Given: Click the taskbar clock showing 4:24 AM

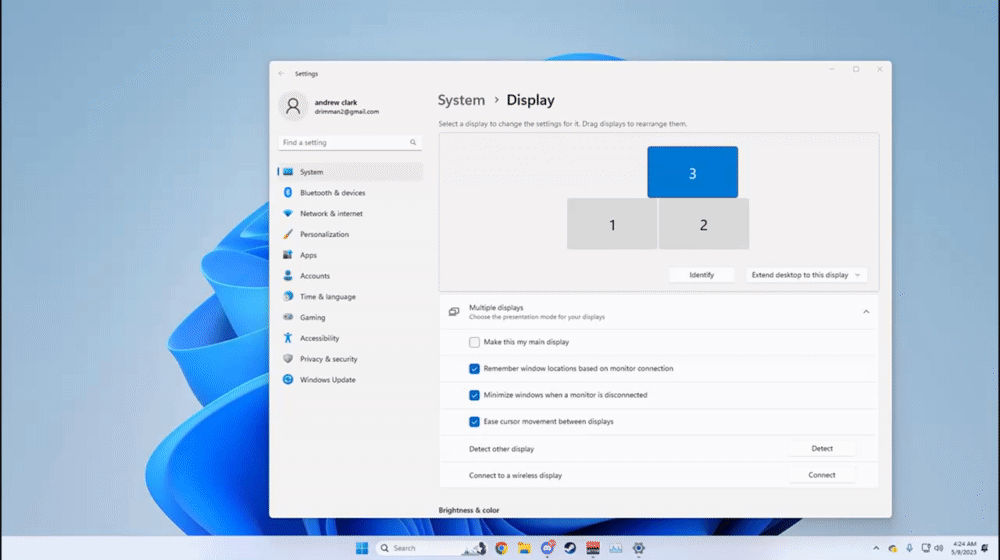Looking at the screenshot, I should [964, 548].
